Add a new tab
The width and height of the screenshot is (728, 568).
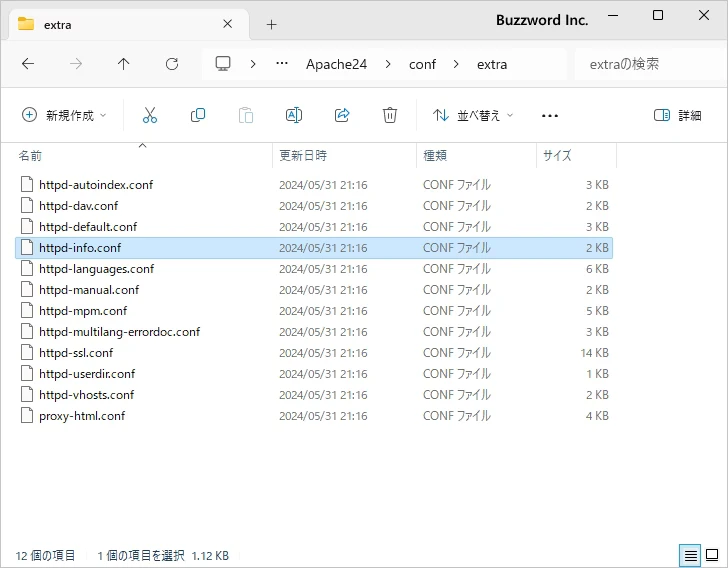(271, 24)
